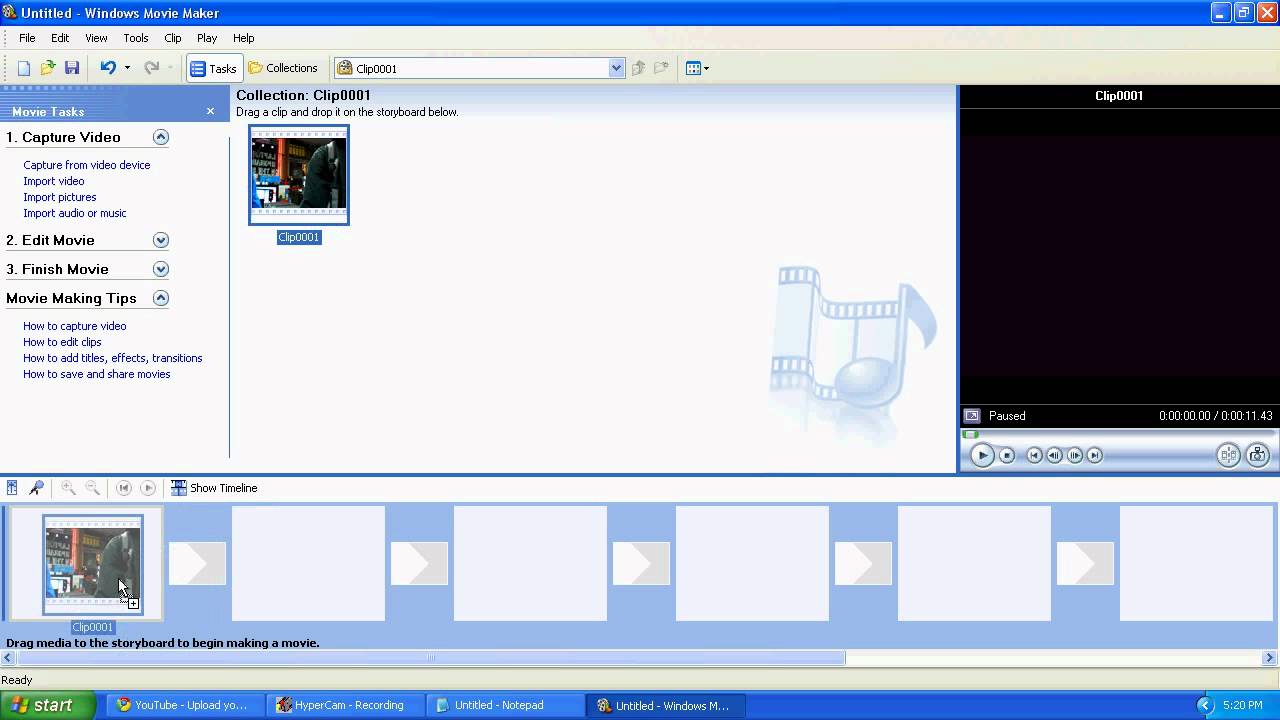Switch to the Show Timeline view
The image size is (1280, 720).
point(214,488)
